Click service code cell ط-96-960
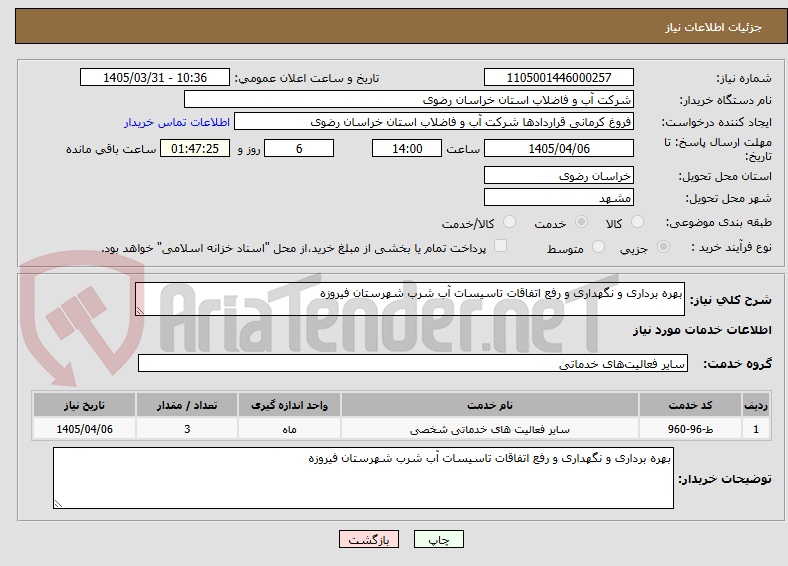 coord(691,429)
